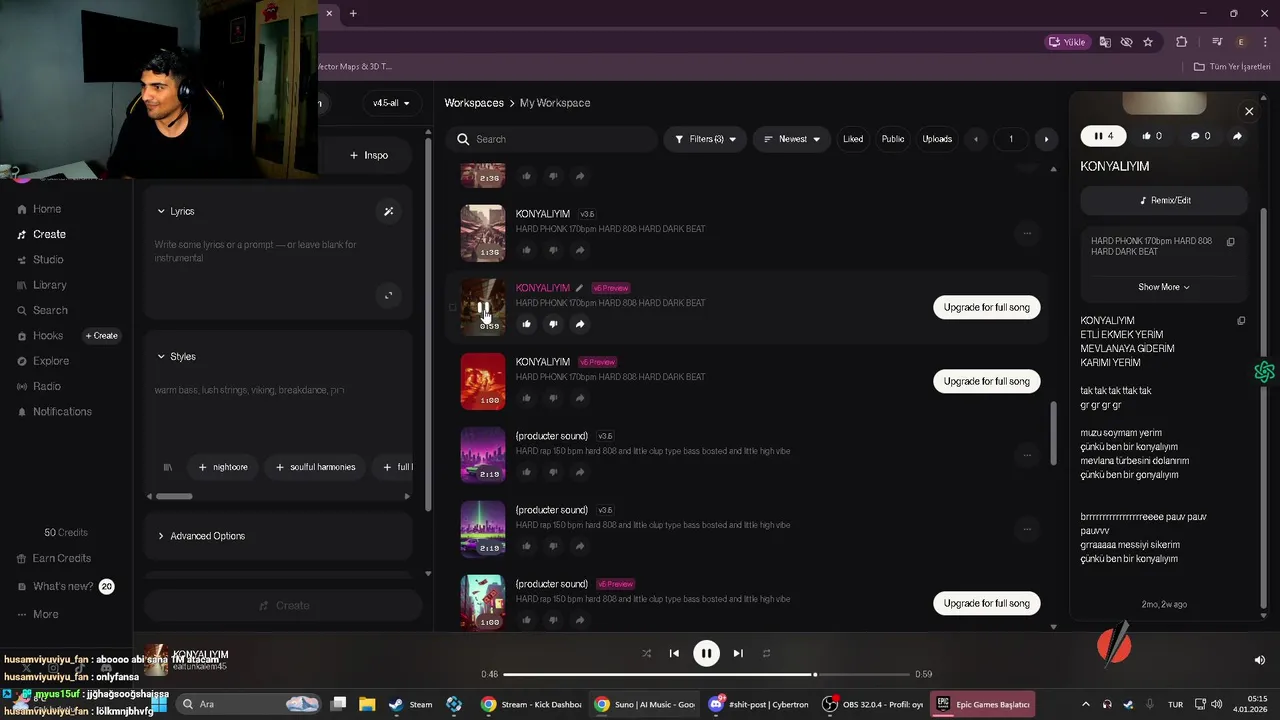Viewport: 1280px width, 720px height.
Task: Open comments in details panel
Action: [1200, 136]
